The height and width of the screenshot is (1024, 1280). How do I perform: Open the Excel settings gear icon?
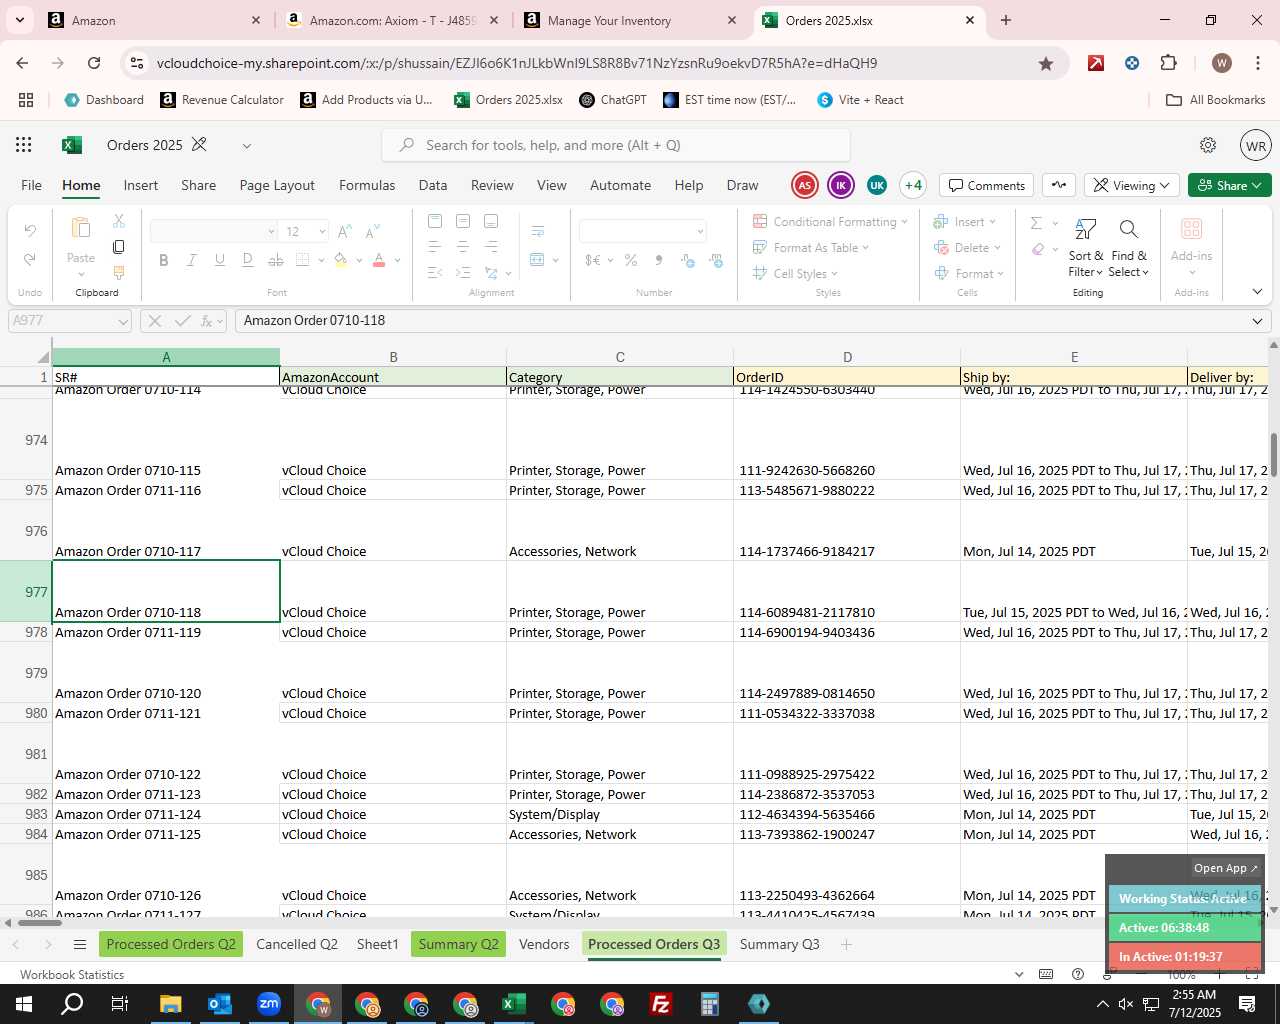click(x=1208, y=145)
